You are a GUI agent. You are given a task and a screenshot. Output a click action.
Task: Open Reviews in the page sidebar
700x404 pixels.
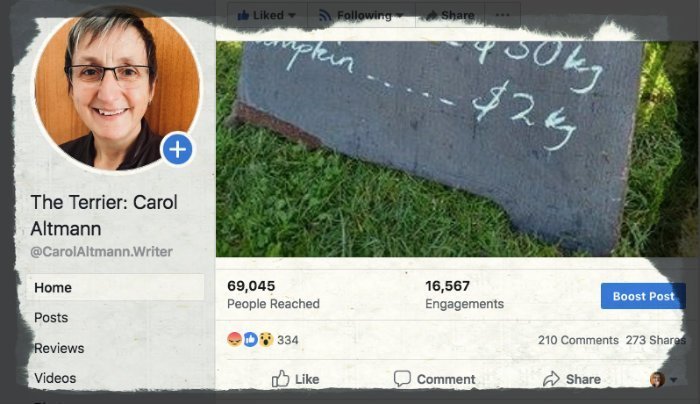[x=59, y=348]
